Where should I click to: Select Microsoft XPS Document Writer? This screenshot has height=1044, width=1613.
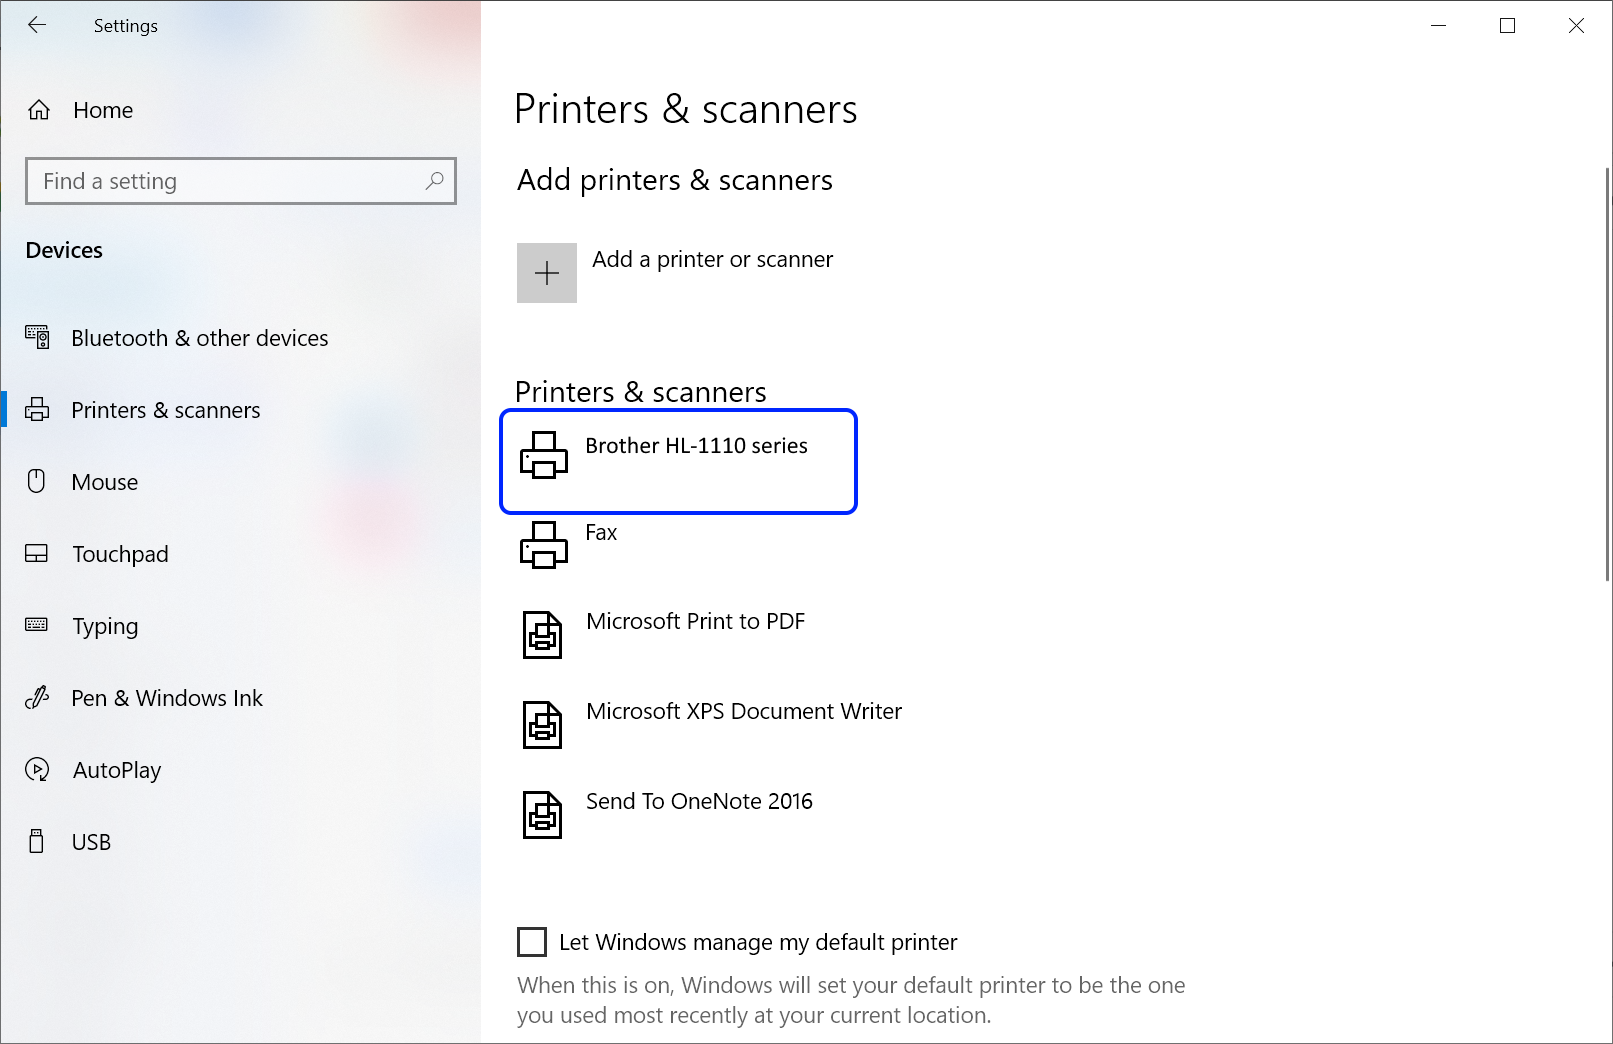744,711
